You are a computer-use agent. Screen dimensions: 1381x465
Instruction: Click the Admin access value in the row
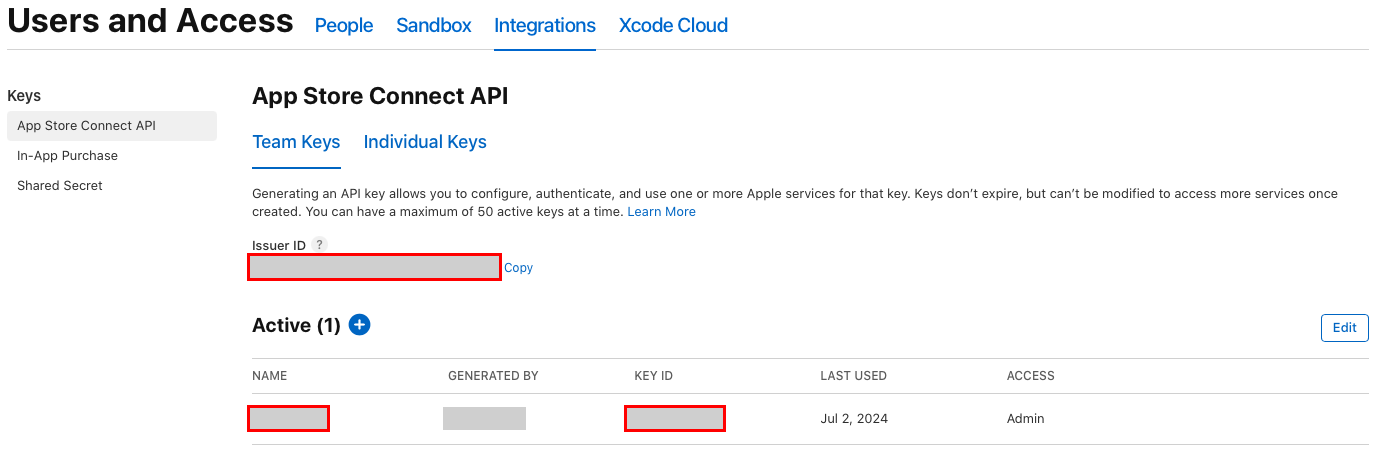coord(1025,419)
